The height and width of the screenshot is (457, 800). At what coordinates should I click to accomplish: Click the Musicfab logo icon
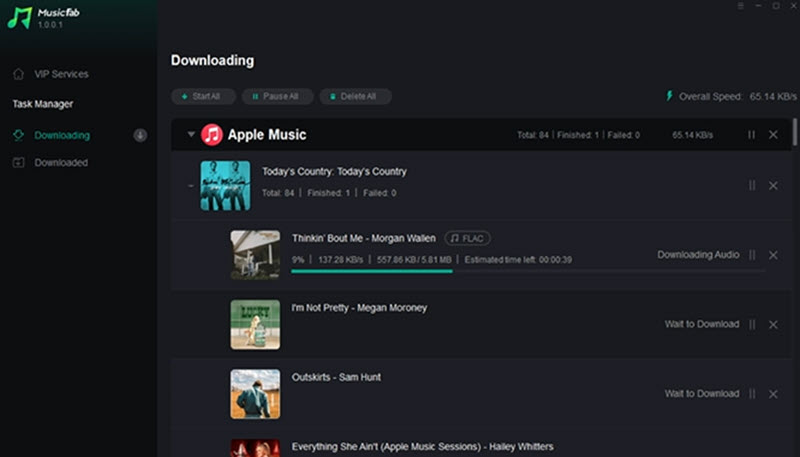(19, 18)
